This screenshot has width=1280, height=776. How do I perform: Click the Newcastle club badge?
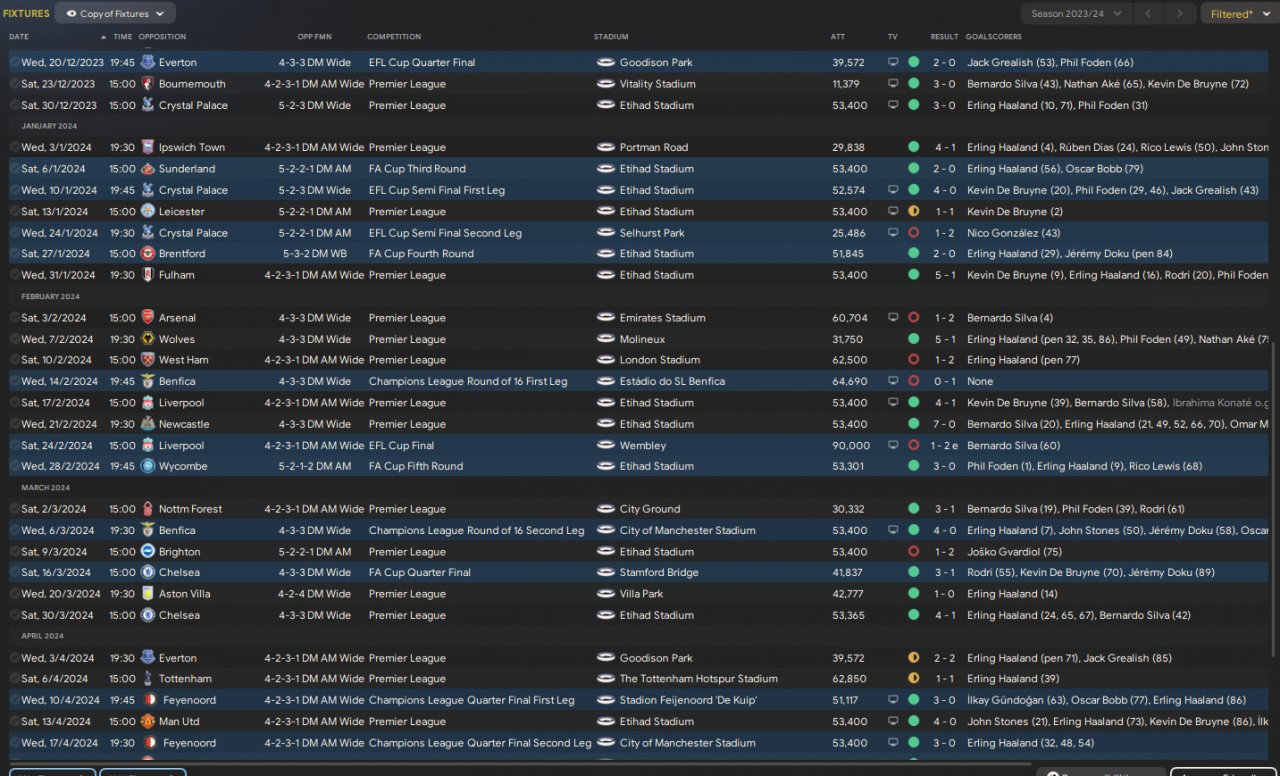tap(148, 424)
